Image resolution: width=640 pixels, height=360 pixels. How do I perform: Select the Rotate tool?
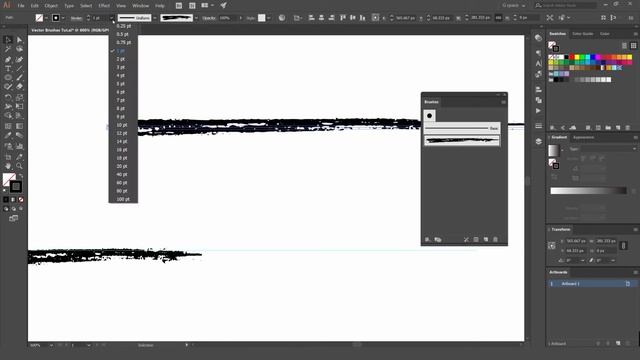point(8,97)
